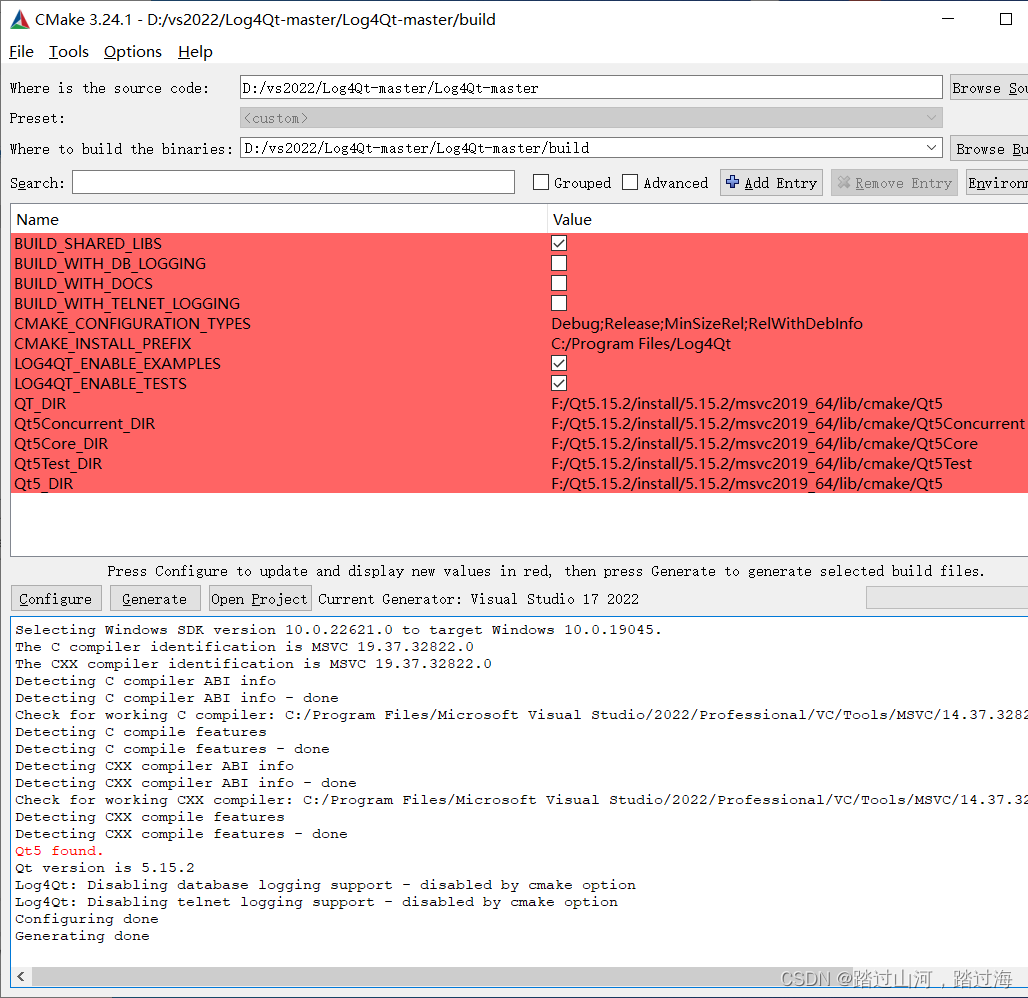Click the CMake logo icon in title bar

coord(20,20)
